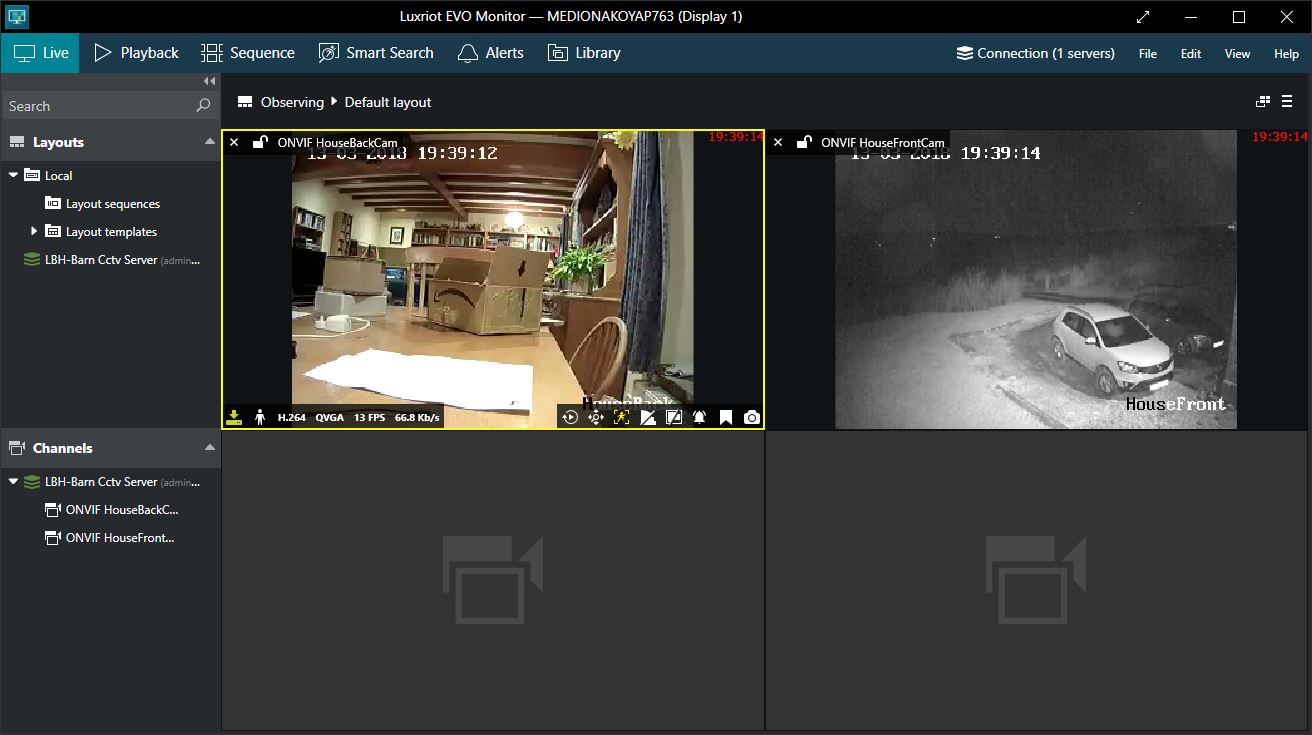Add a bookmark on HouseBackCam
Screen dimensions: 1312x735
(726, 417)
